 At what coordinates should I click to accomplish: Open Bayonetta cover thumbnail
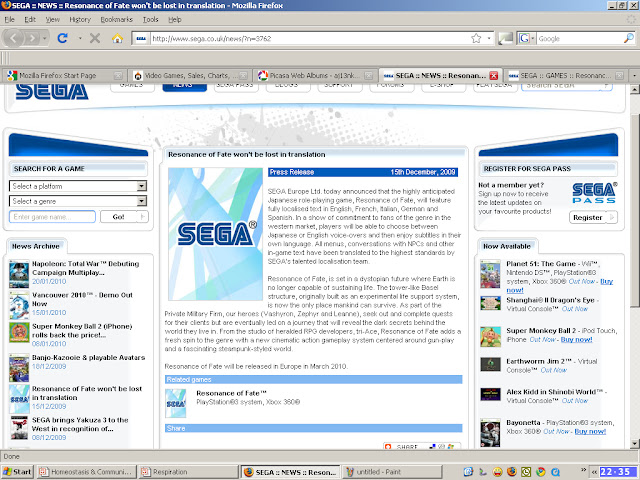(490, 433)
